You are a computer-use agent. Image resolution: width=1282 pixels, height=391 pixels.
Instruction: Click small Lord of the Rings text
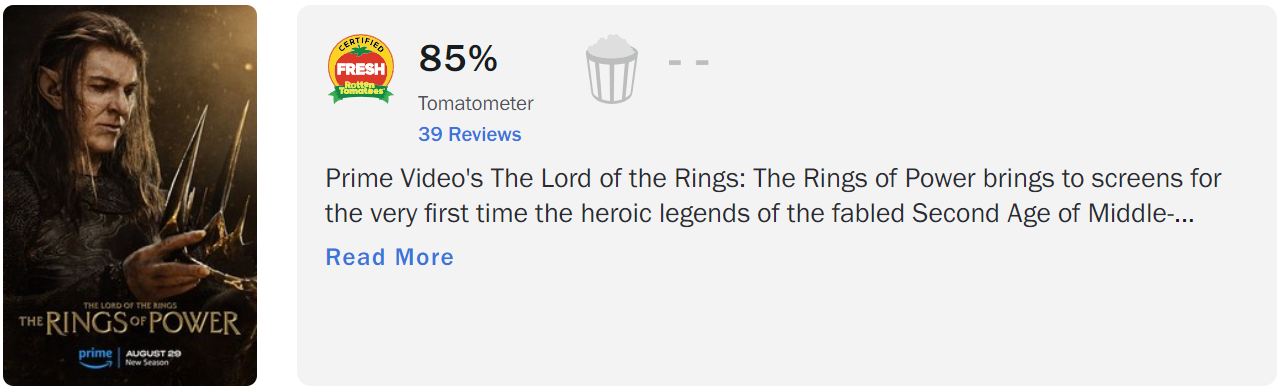pos(131,305)
